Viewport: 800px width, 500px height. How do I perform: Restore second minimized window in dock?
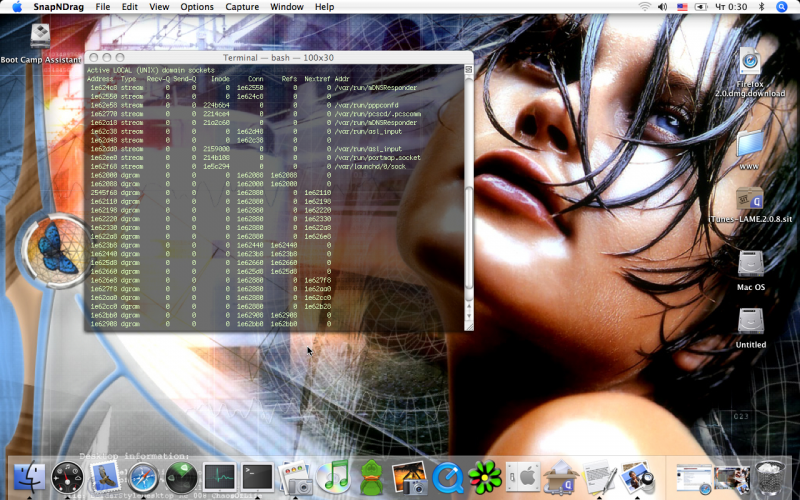click(732, 478)
